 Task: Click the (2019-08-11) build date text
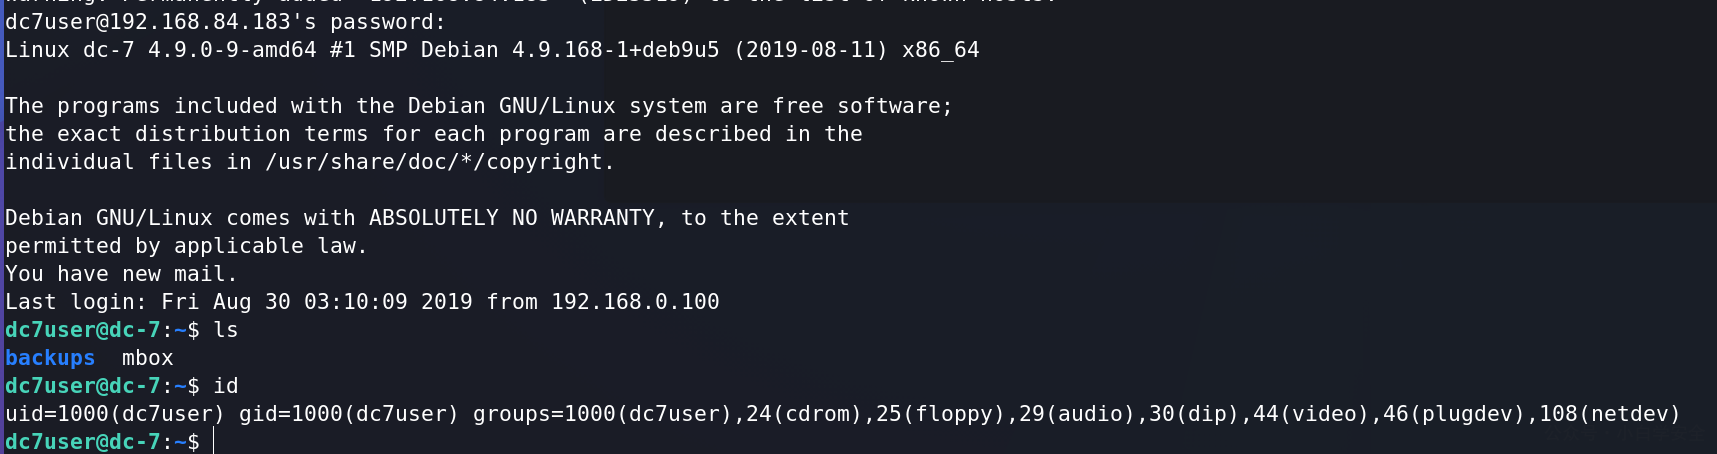[x=811, y=50]
